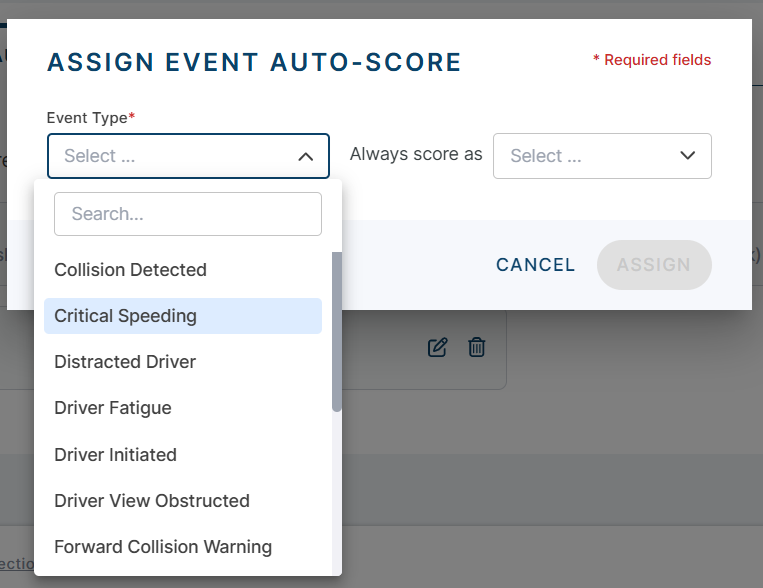Select Forward Collision Warning option

point(183,547)
